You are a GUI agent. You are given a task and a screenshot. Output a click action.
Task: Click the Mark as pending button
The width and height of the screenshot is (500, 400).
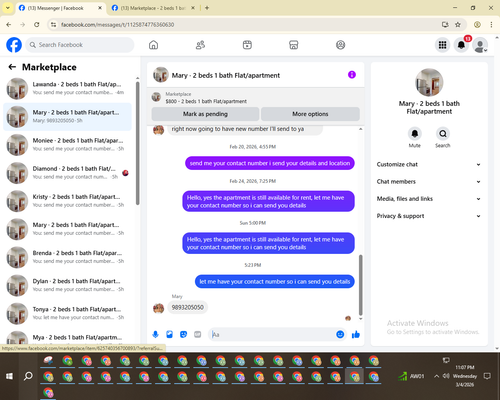click(x=205, y=114)
